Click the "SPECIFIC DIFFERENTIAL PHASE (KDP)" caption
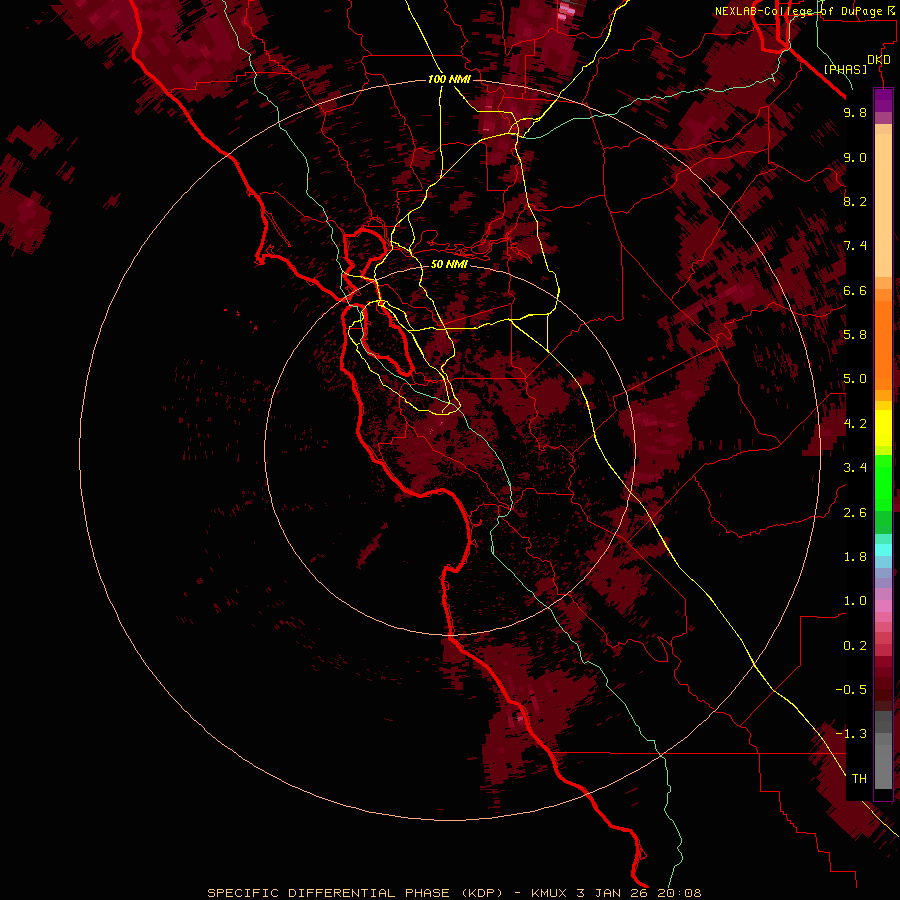 (x=355, y=893)
